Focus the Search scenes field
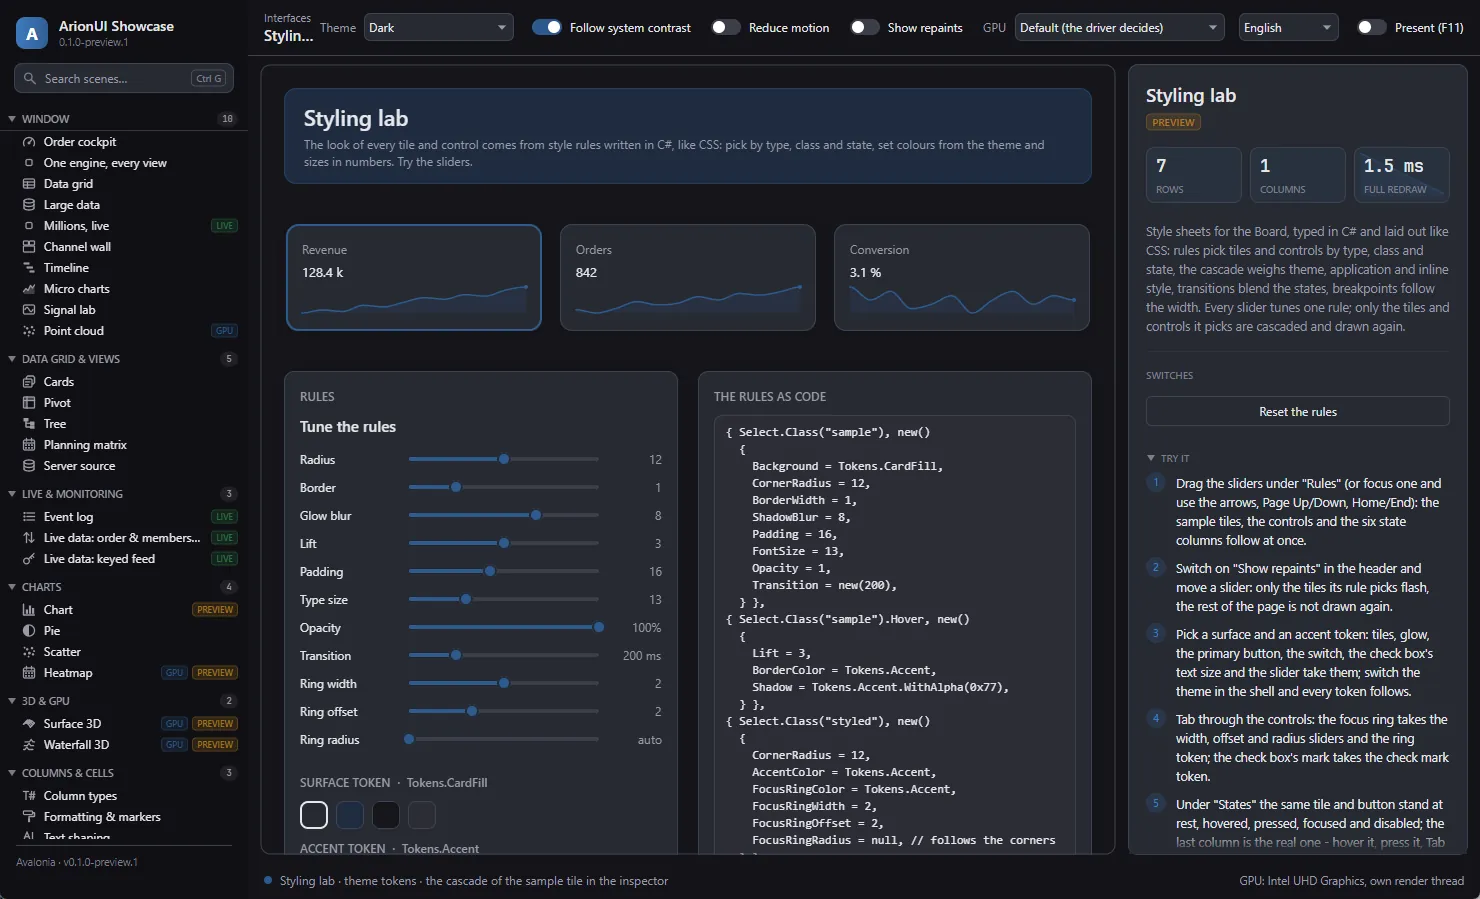The height and width of the screenshot is (899, 1480). (124, 79)
